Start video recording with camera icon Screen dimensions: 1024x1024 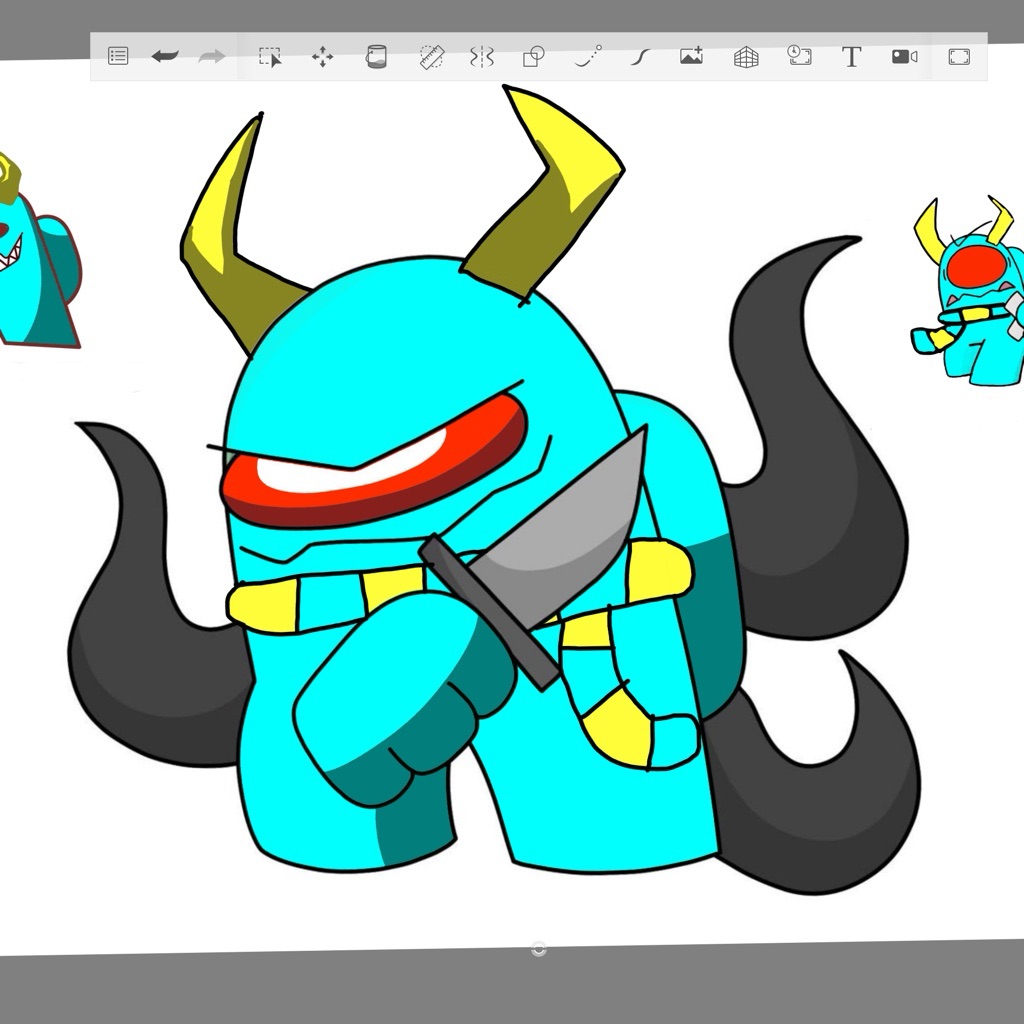(904, 57)
